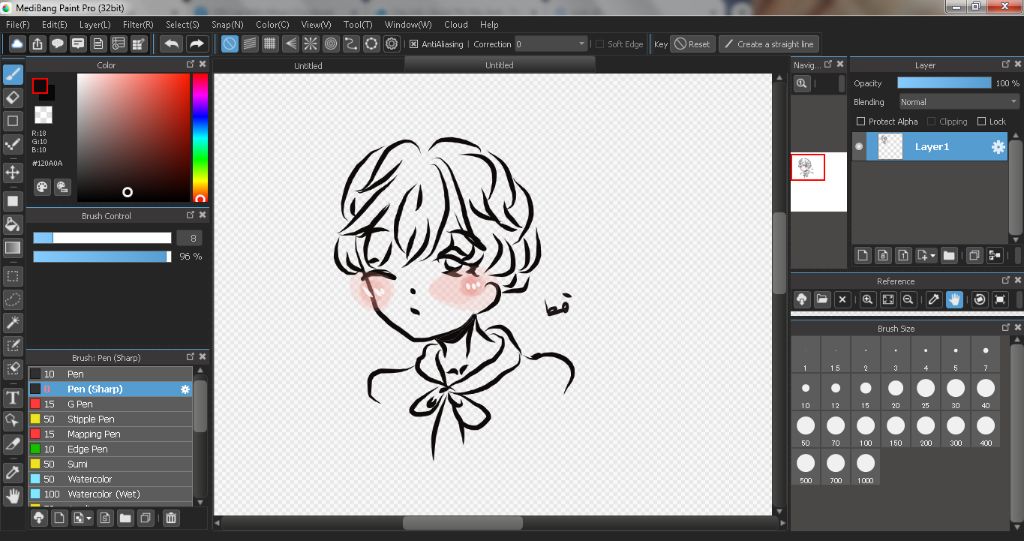Duplicate the layer using the copy icon
1024x541 pixels.
(x=974, y=255)
